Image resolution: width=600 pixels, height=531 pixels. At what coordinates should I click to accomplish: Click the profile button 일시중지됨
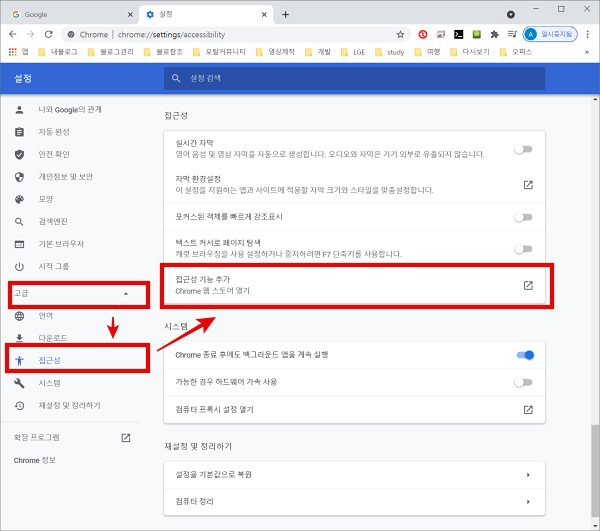tap(550, 34)
